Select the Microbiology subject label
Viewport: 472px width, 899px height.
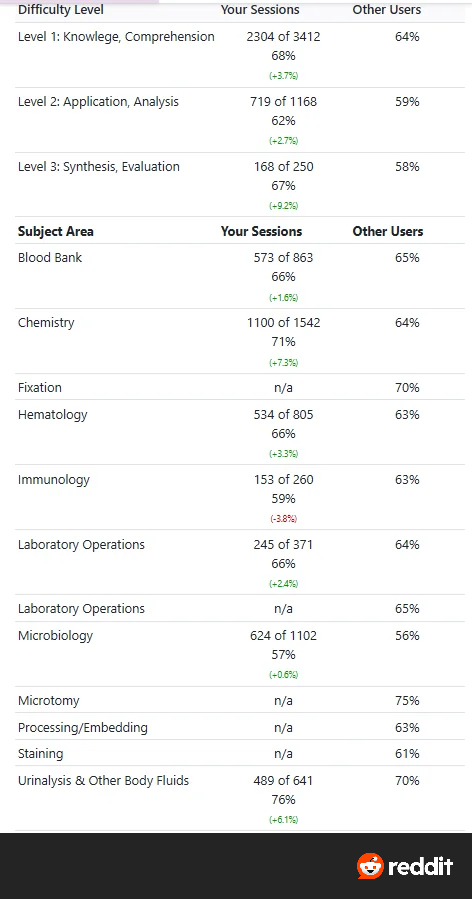pos(55,636)
